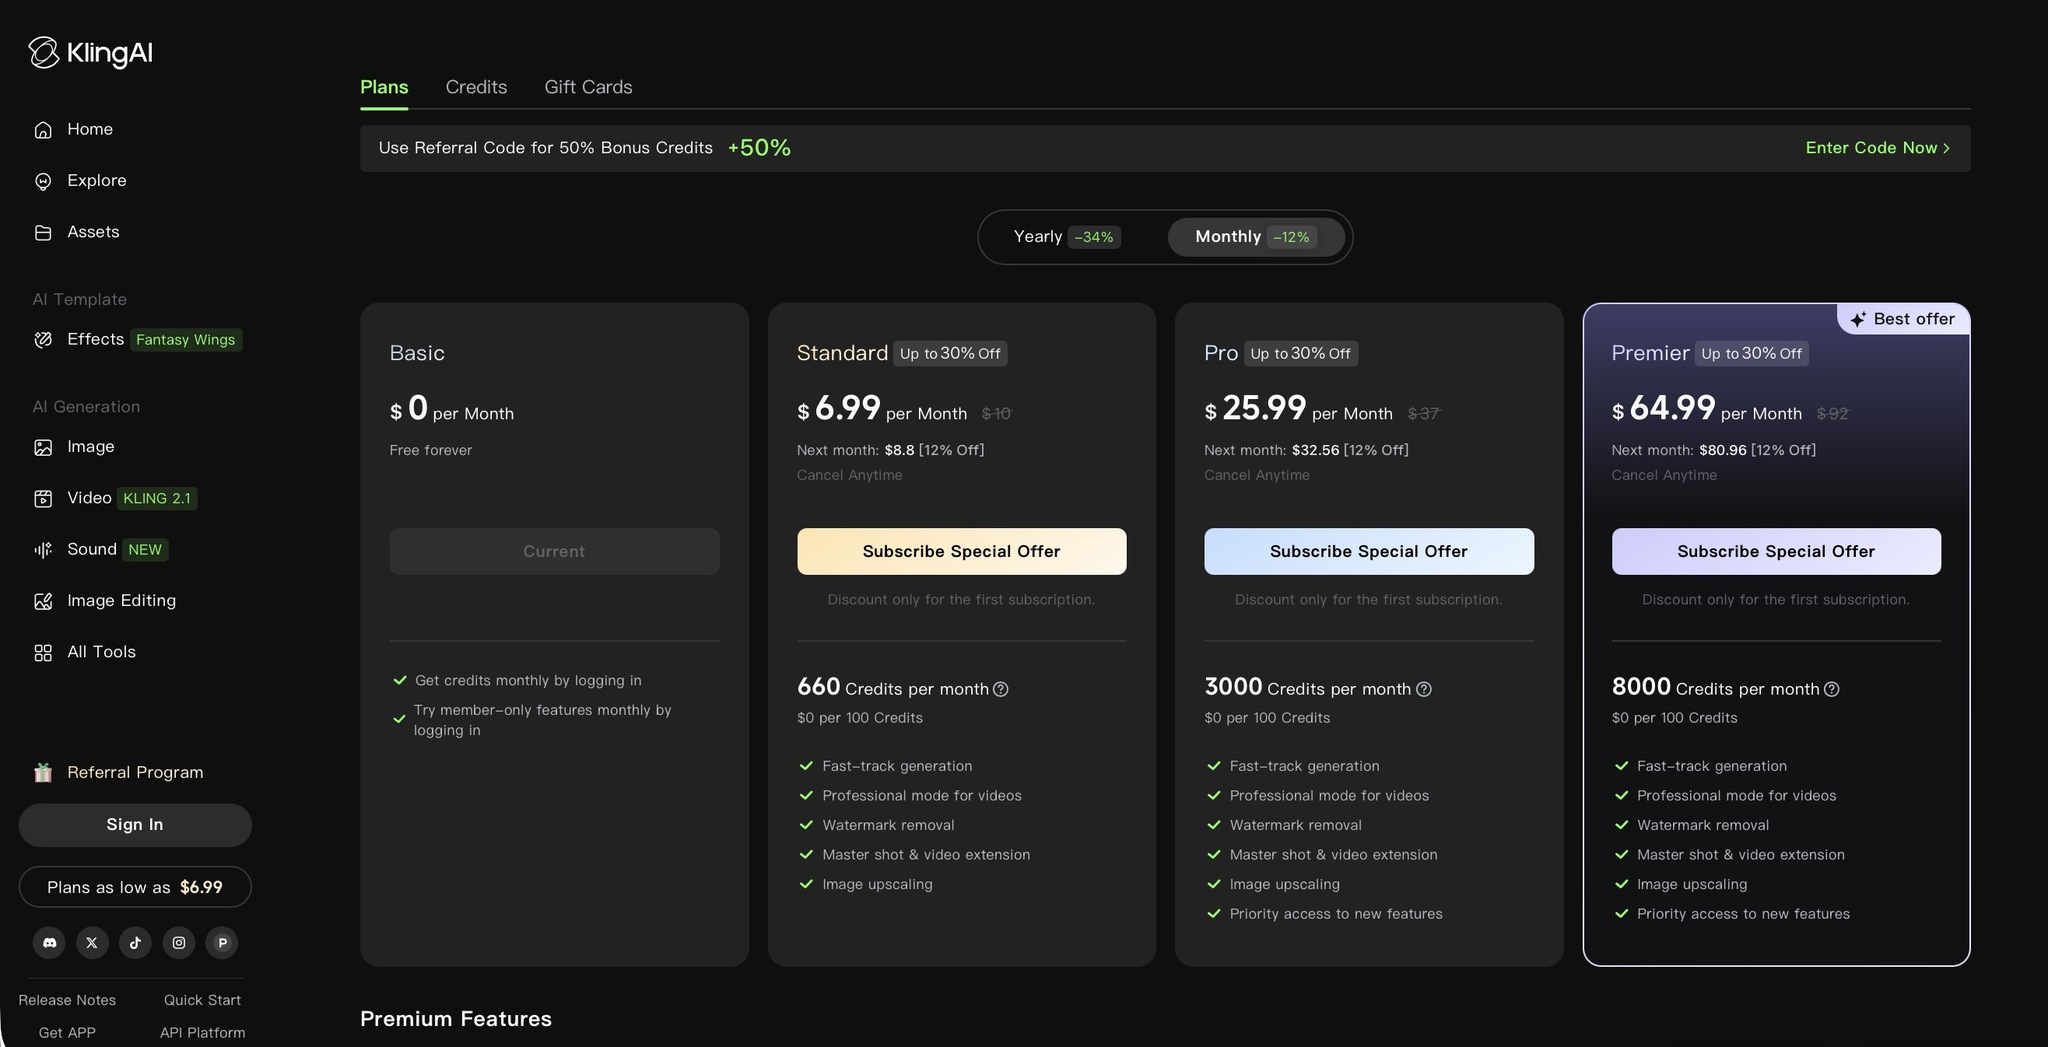Click Premier's Up to 30% Off badge
This screenshot has width=2048, height=1047.
1752,354
